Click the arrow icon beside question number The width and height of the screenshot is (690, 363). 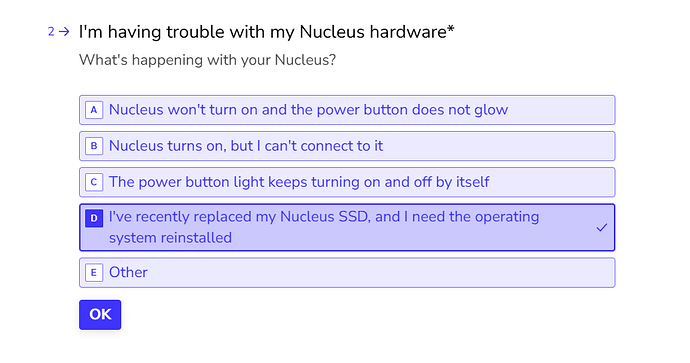tap(64, 32)
